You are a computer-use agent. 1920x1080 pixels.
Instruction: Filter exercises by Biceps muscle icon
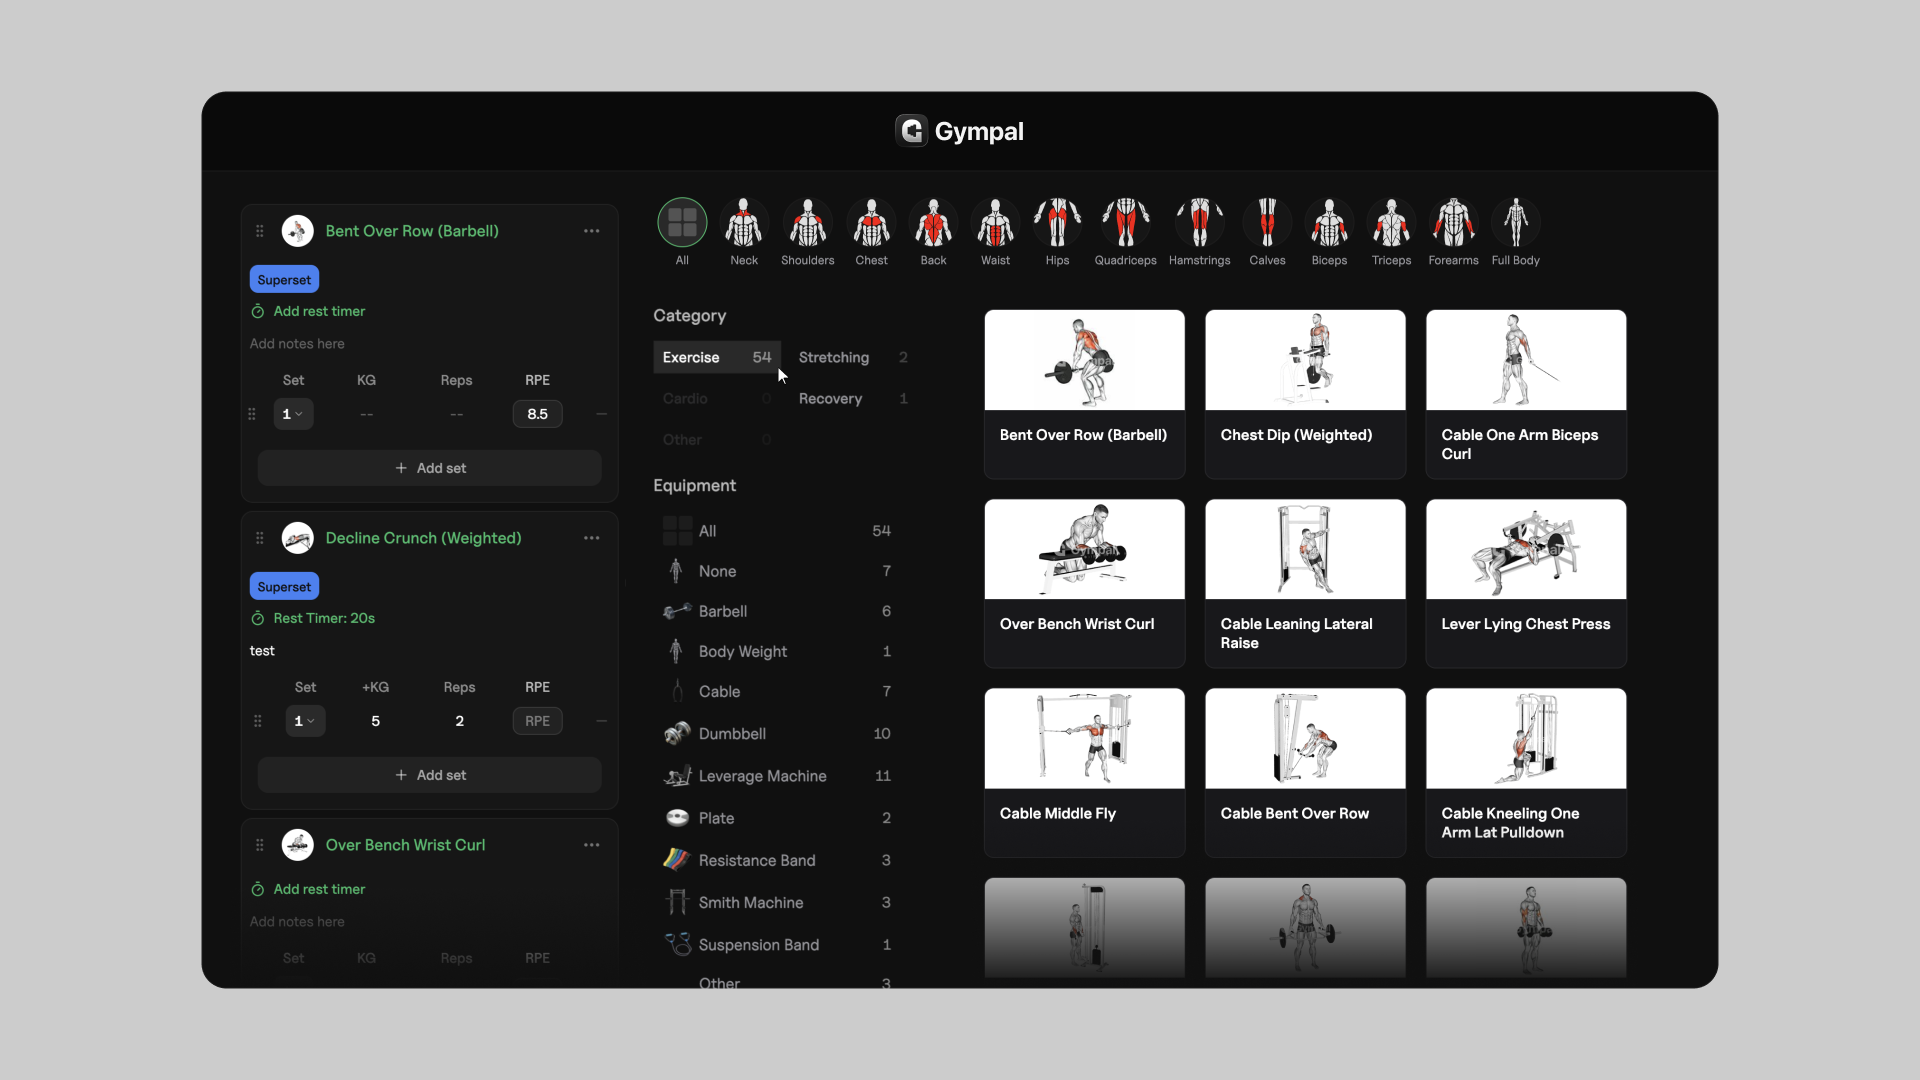click(x=1329, y=222)
